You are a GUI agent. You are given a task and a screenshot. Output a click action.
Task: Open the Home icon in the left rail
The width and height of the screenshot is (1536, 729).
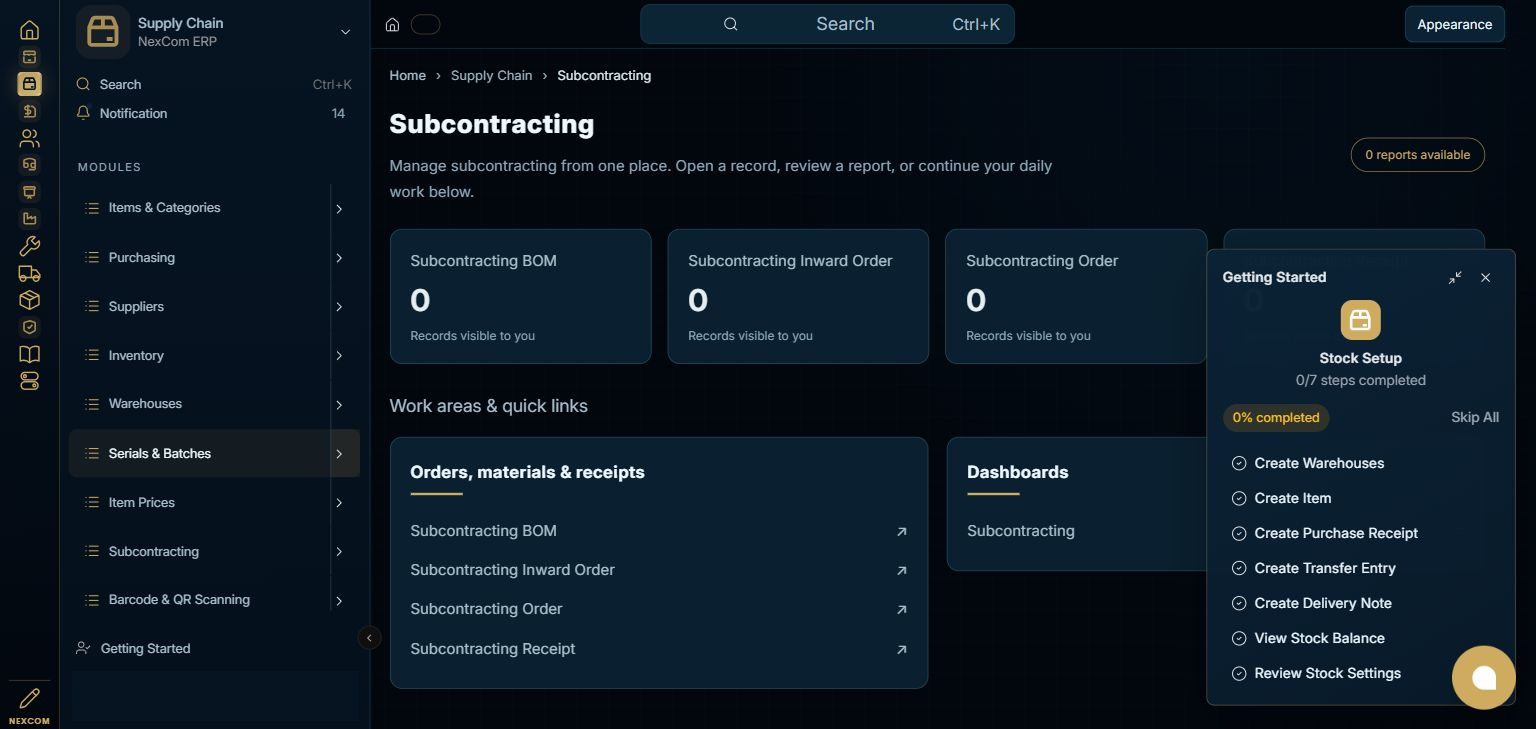pyautogui.click(x=29, y=30)
